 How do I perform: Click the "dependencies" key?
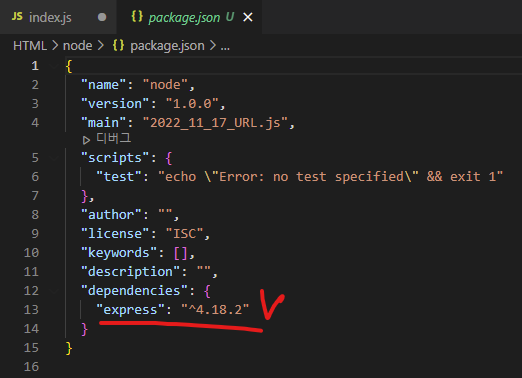134,290
